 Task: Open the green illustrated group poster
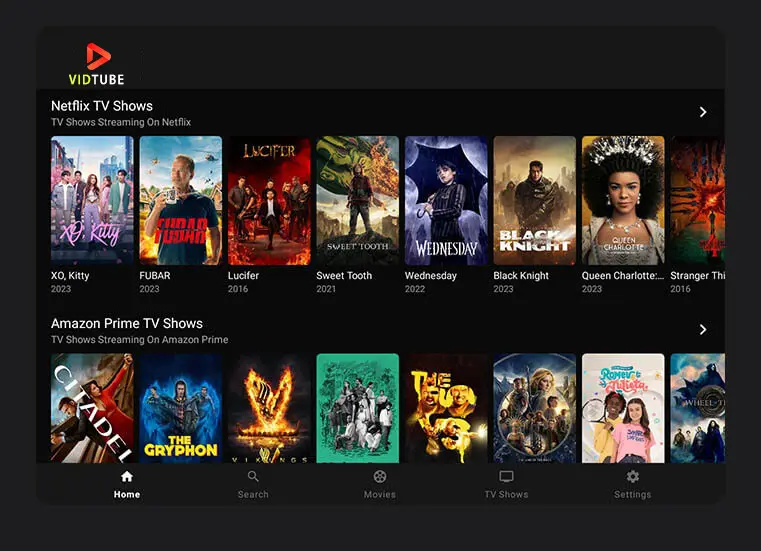click(x=358, y=408)
